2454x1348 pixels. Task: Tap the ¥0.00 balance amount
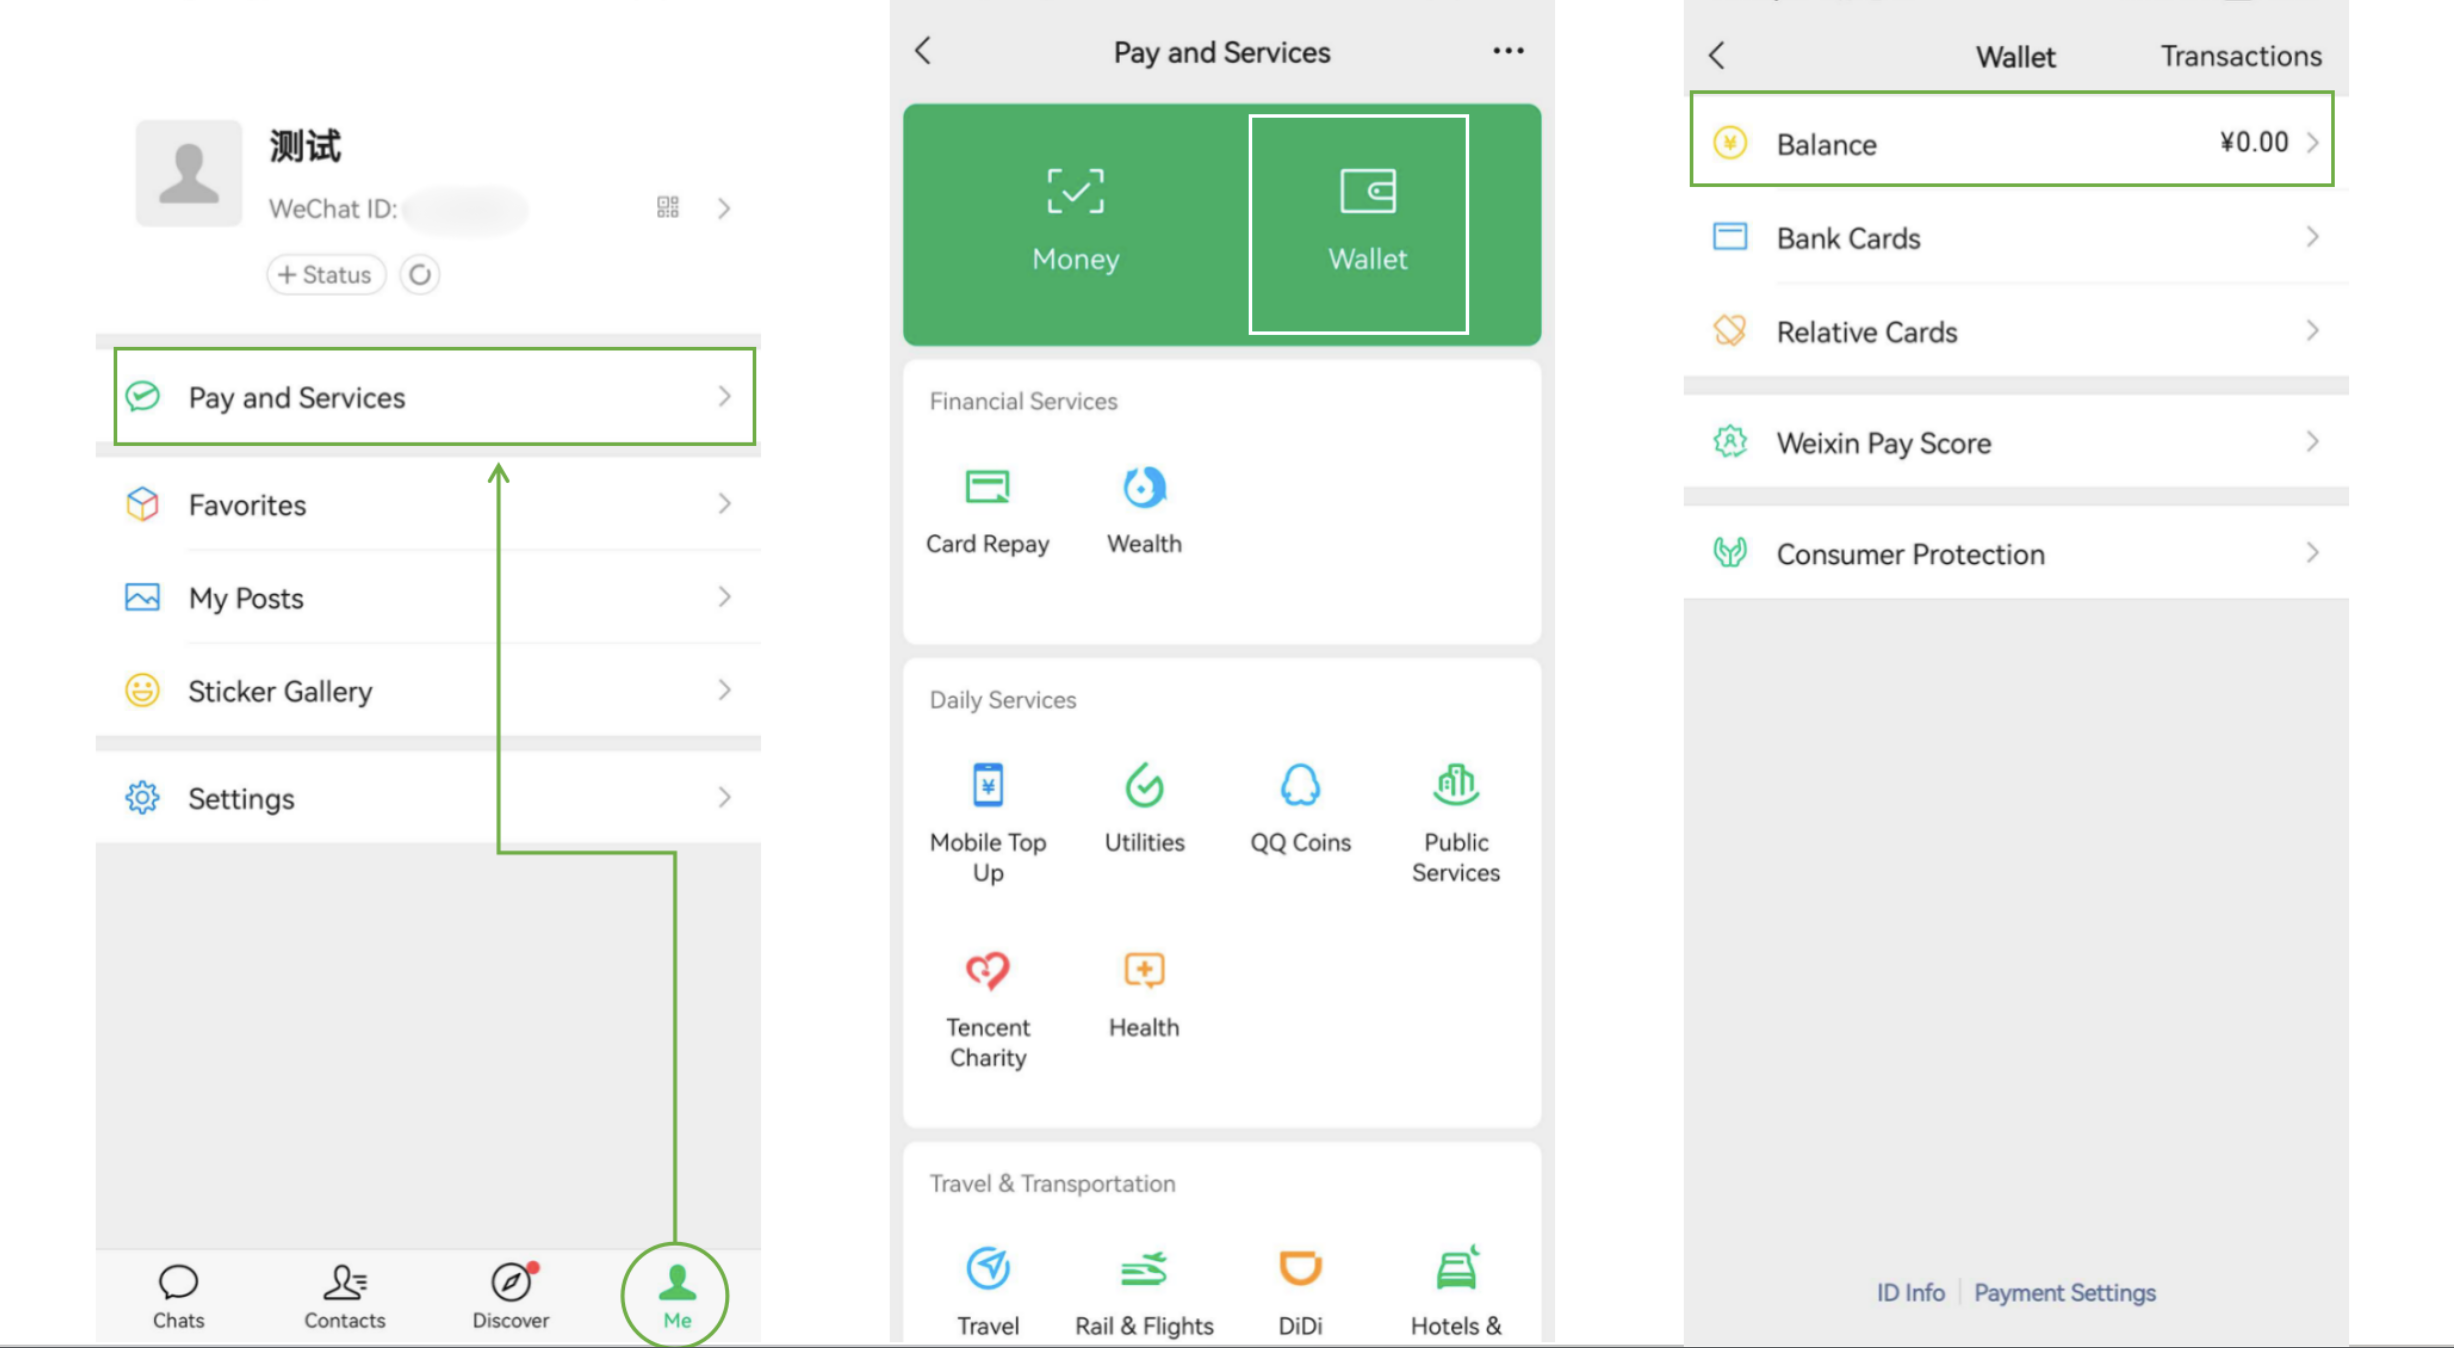[2254, 142]
